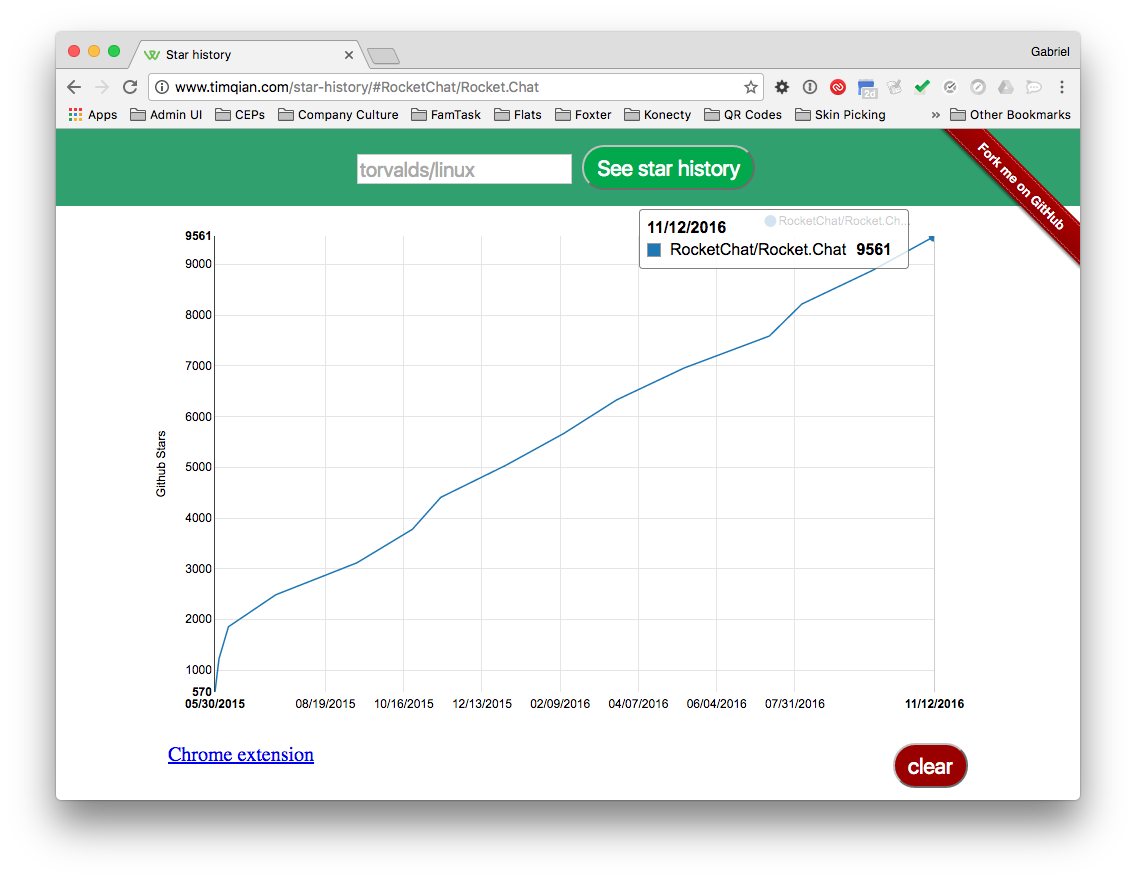Click the green checkmark extension icon
Viewport: 1136px width, 880px height.
tap(922, 87)
